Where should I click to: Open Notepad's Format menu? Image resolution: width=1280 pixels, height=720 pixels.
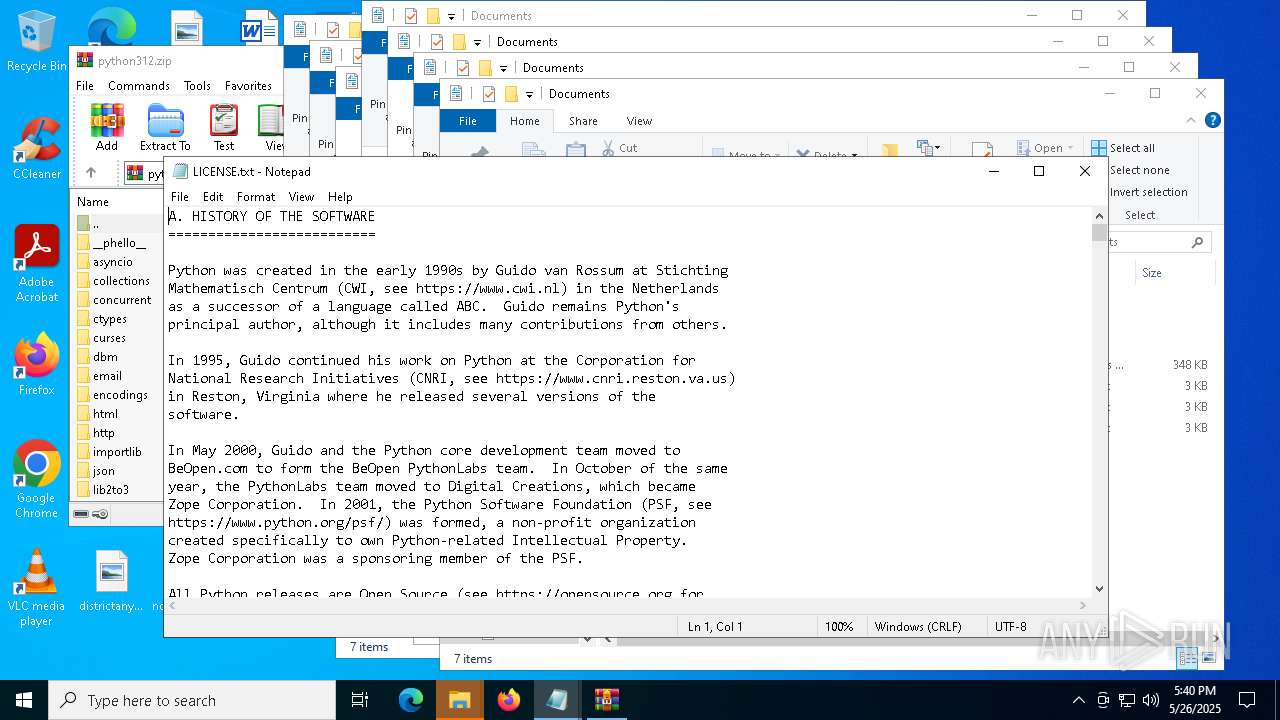tap(256, 197)
